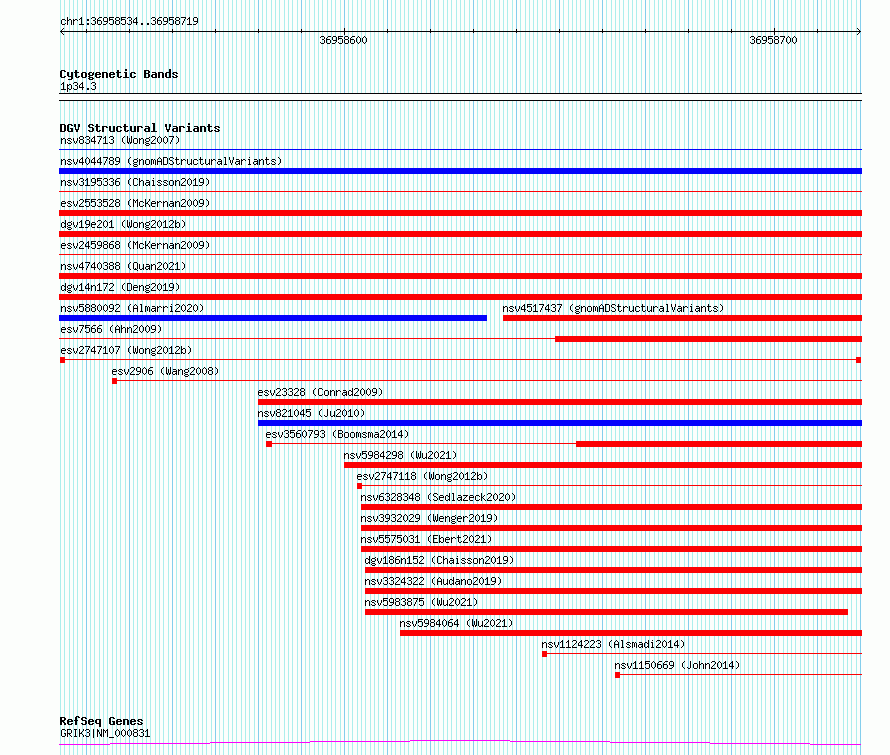
Task: Click the red nsv4517437 variant bar
Action: tap(682, 318)
